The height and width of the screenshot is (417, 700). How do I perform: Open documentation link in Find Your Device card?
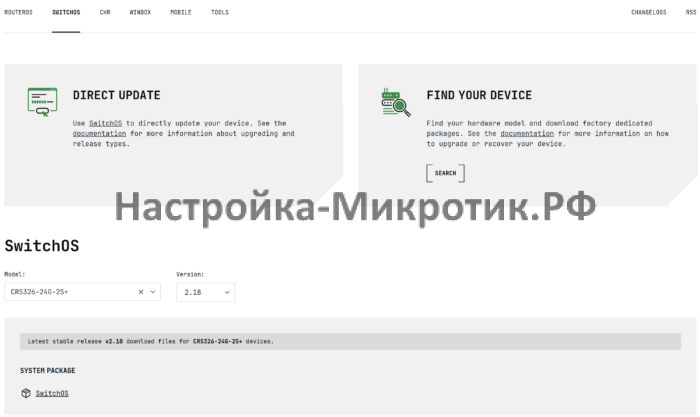click(527, 133)
